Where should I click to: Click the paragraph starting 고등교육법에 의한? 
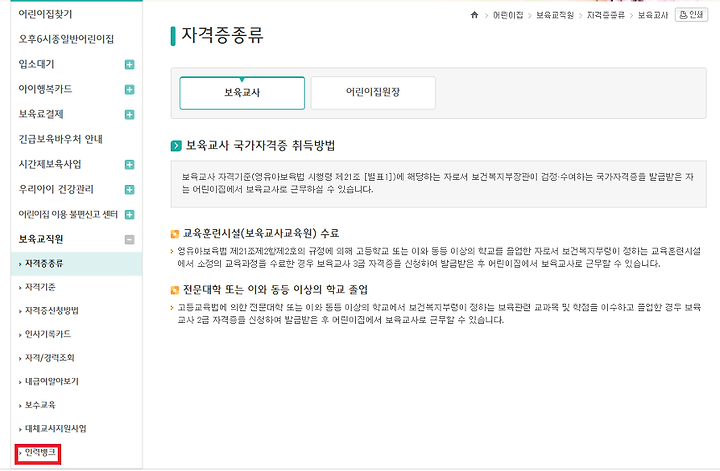tap(439, 314)
